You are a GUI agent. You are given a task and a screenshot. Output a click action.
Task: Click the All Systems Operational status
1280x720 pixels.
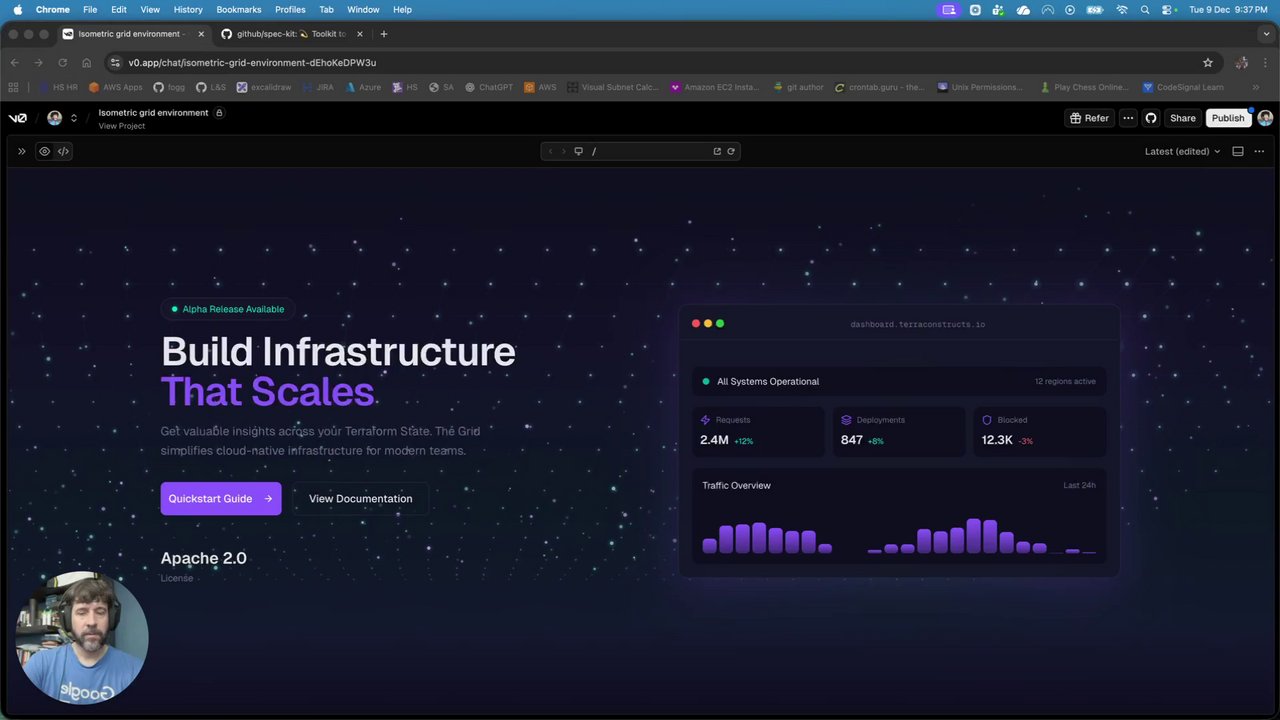pos(768,381)
